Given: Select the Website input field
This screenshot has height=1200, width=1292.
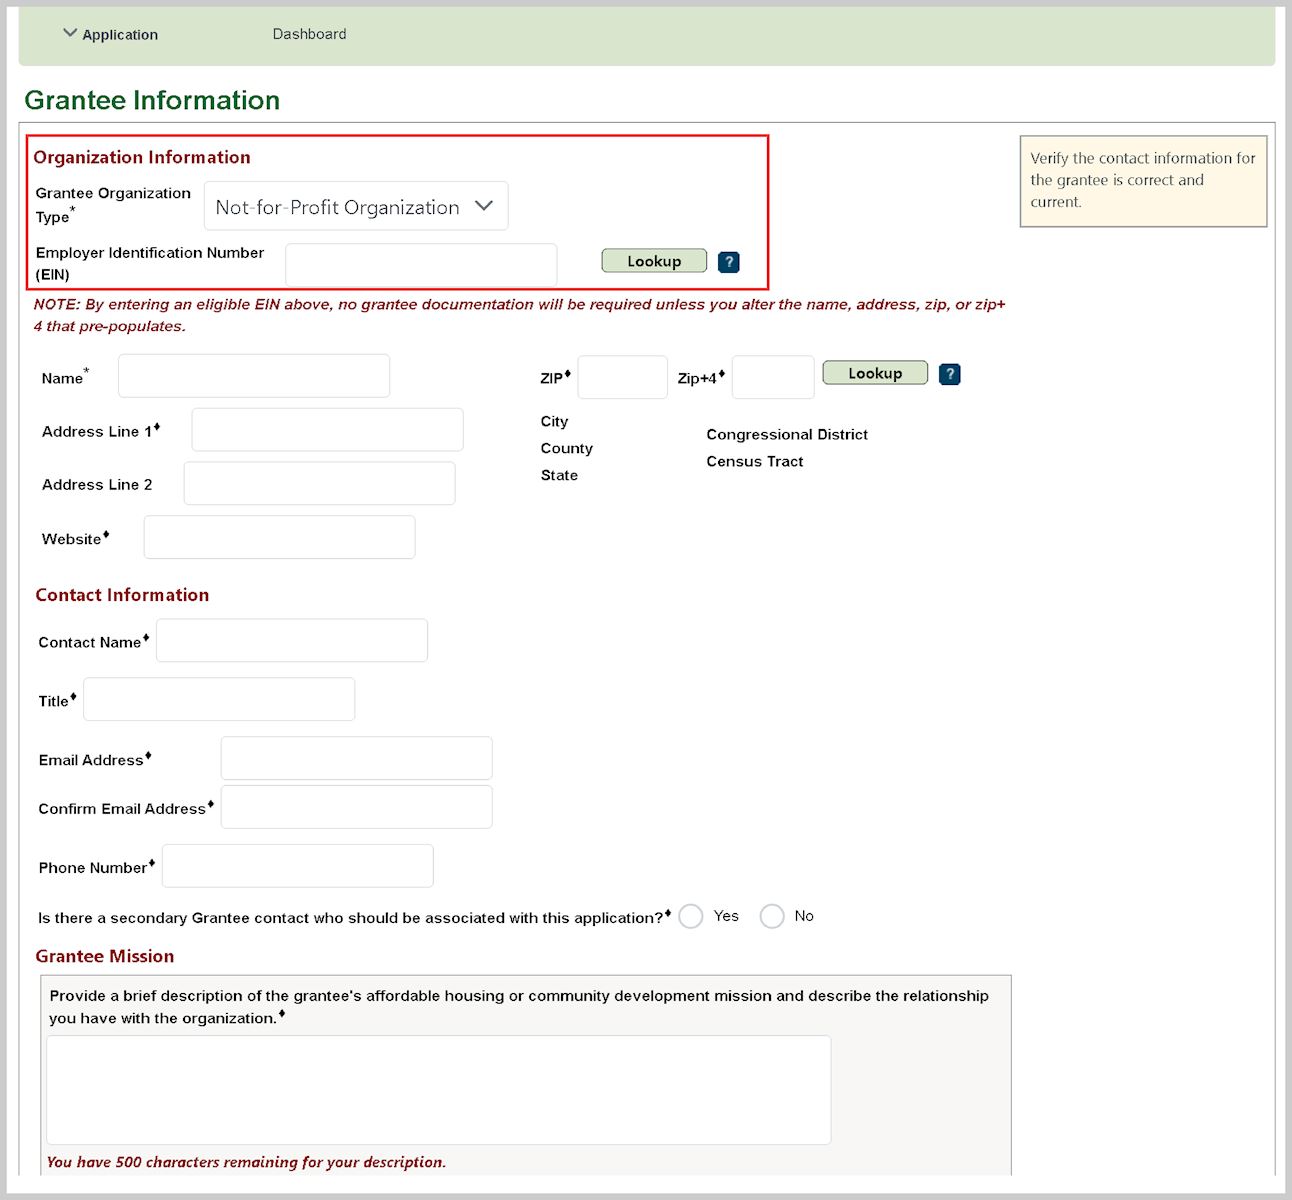Looking at the screenshot, I should [x=279, y=538].
